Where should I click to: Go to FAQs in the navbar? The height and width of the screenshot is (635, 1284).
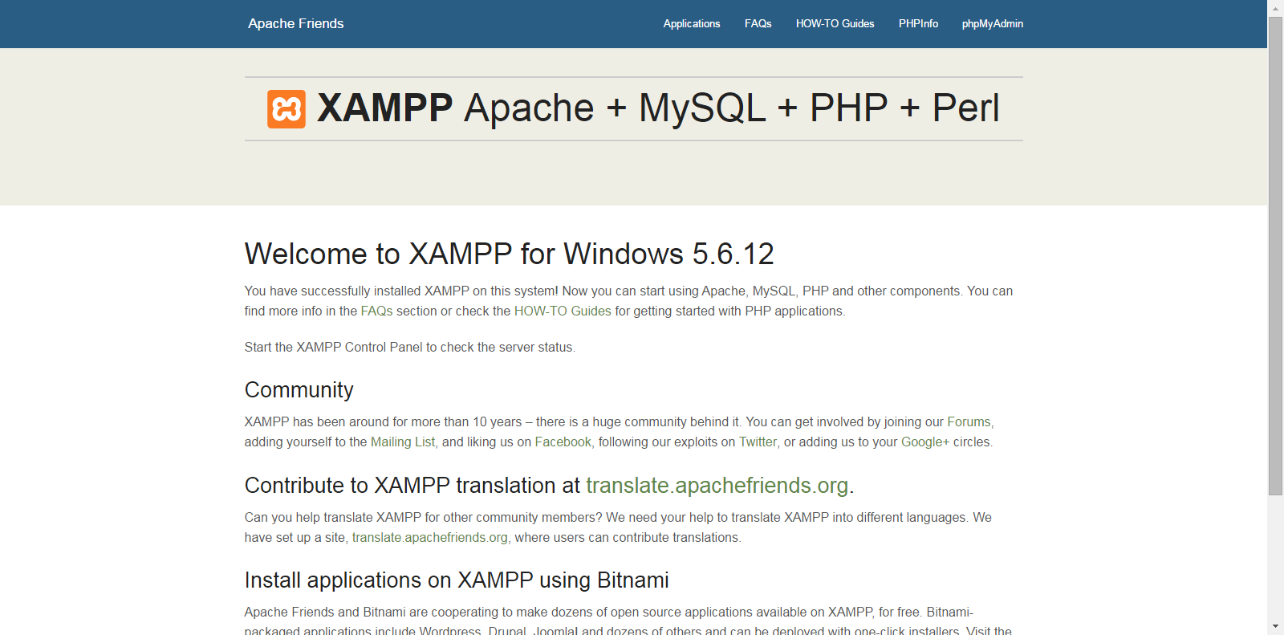pos(758,24)
